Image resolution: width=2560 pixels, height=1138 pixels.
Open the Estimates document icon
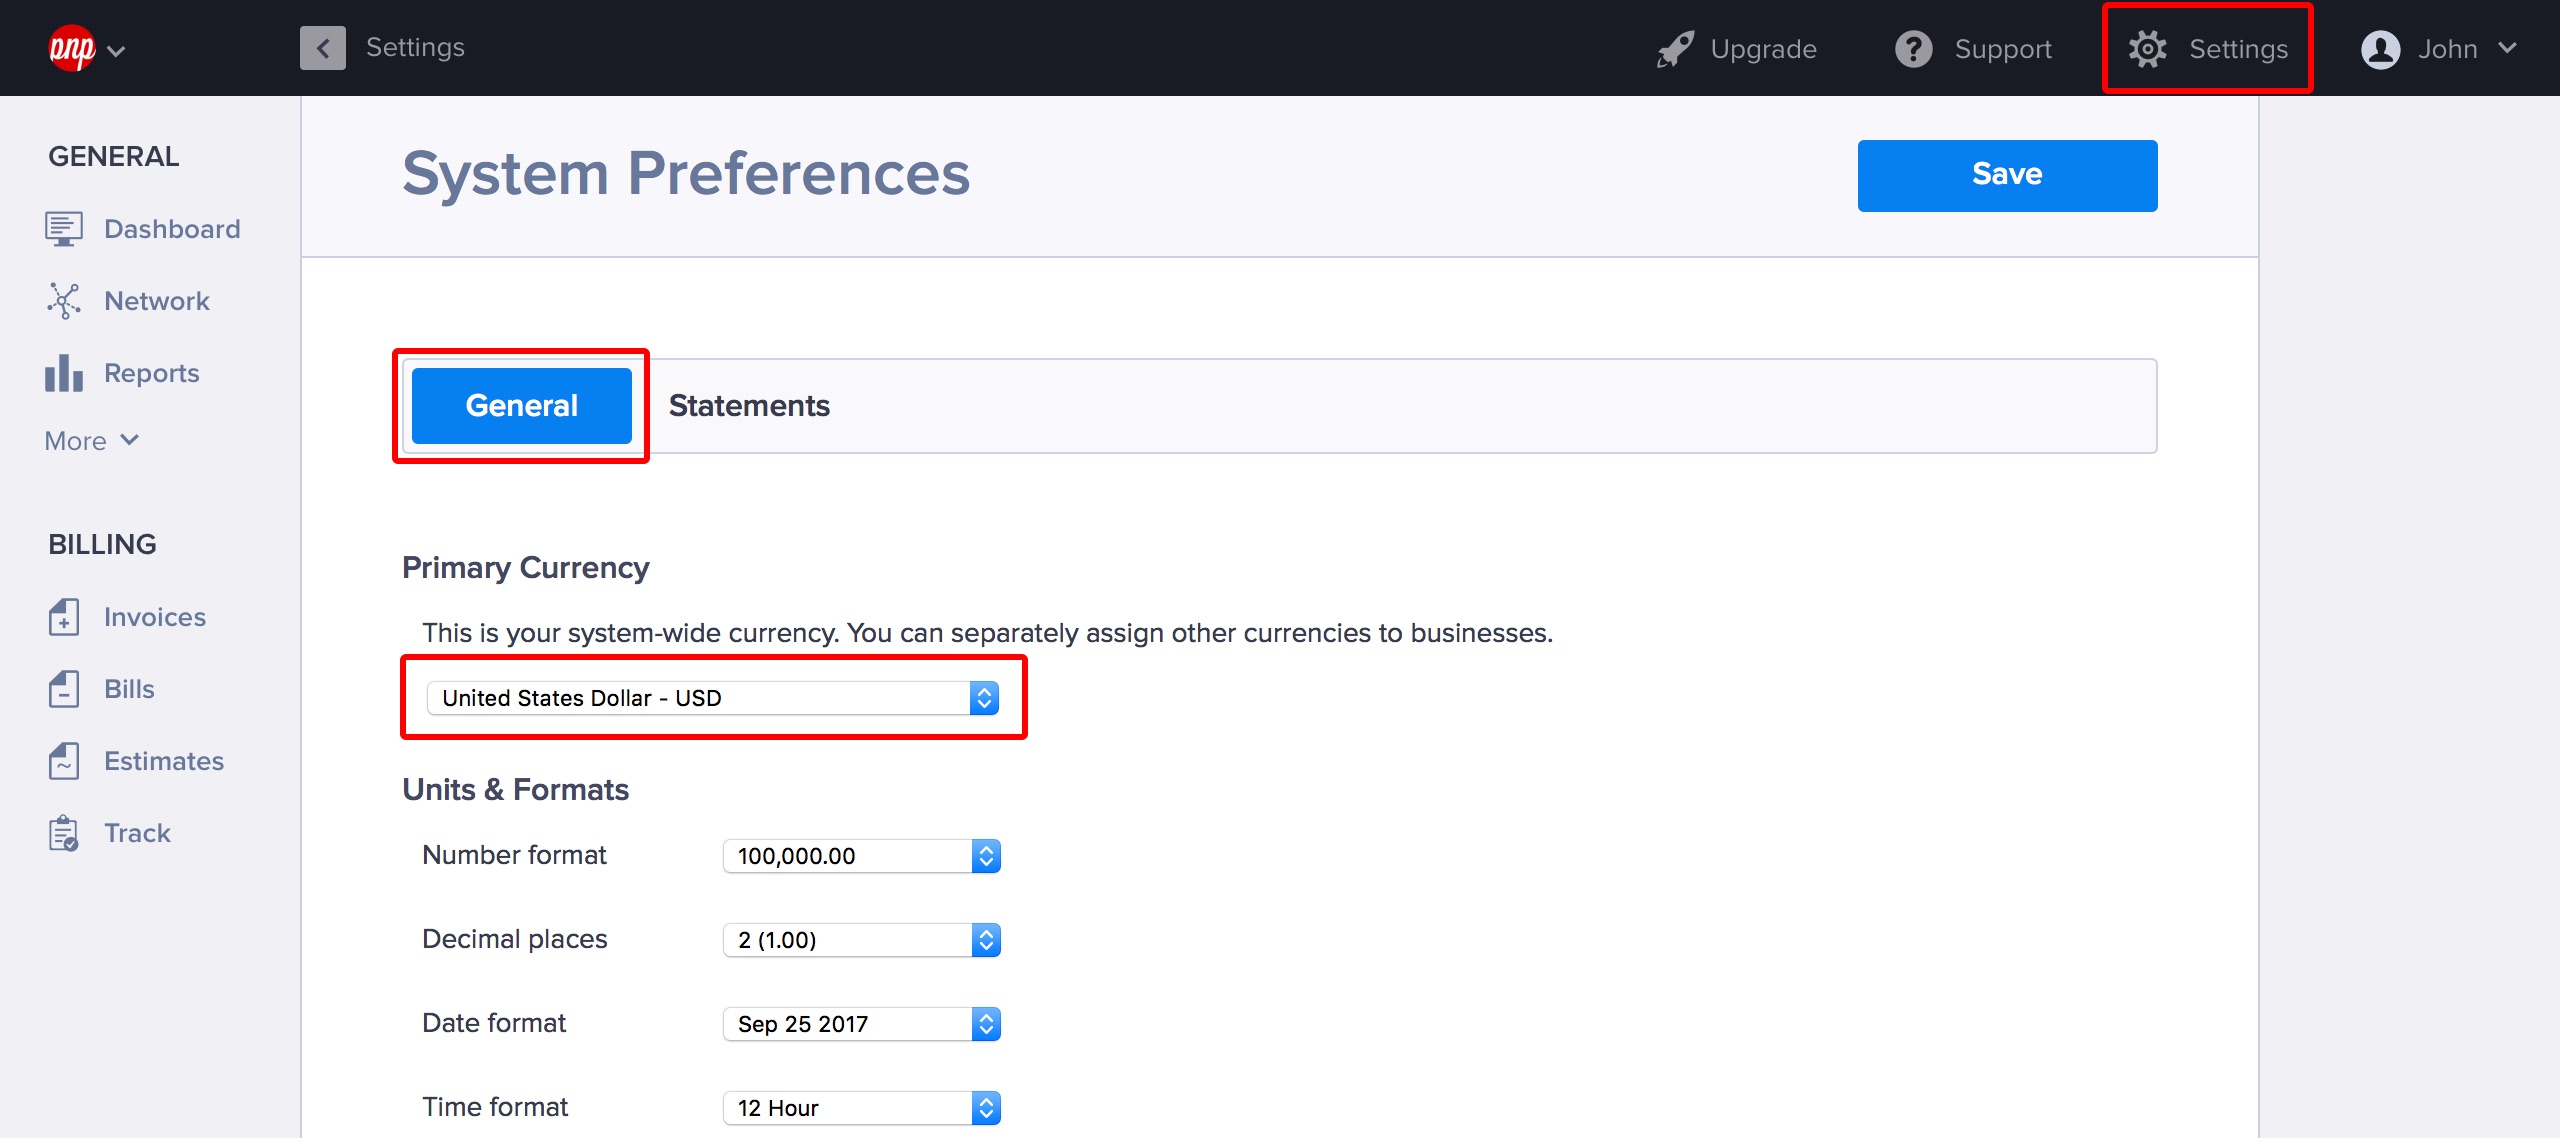tap(63, 761)
